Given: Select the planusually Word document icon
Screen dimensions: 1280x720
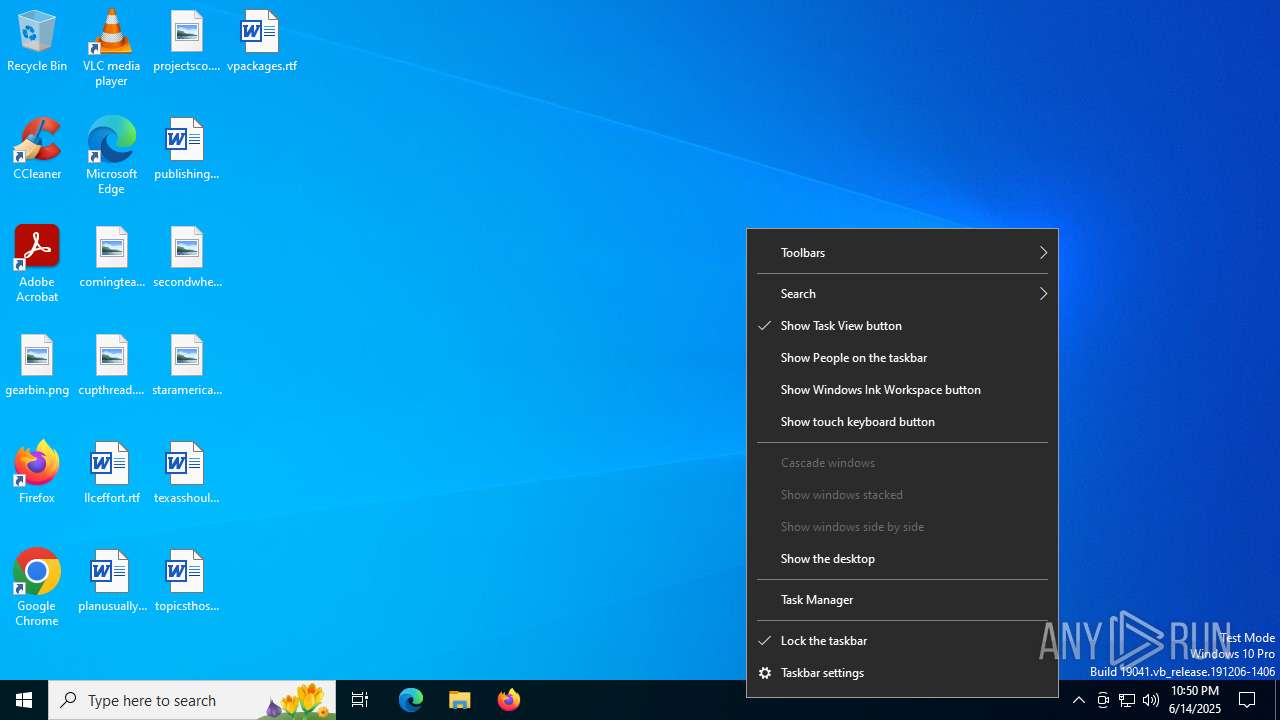Looking at the screenshot, I should [111, 582].
